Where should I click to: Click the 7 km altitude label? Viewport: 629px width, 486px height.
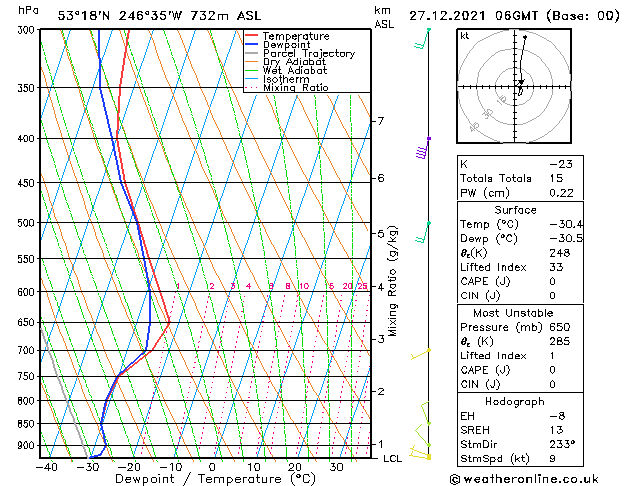click(x=381, y=121)
